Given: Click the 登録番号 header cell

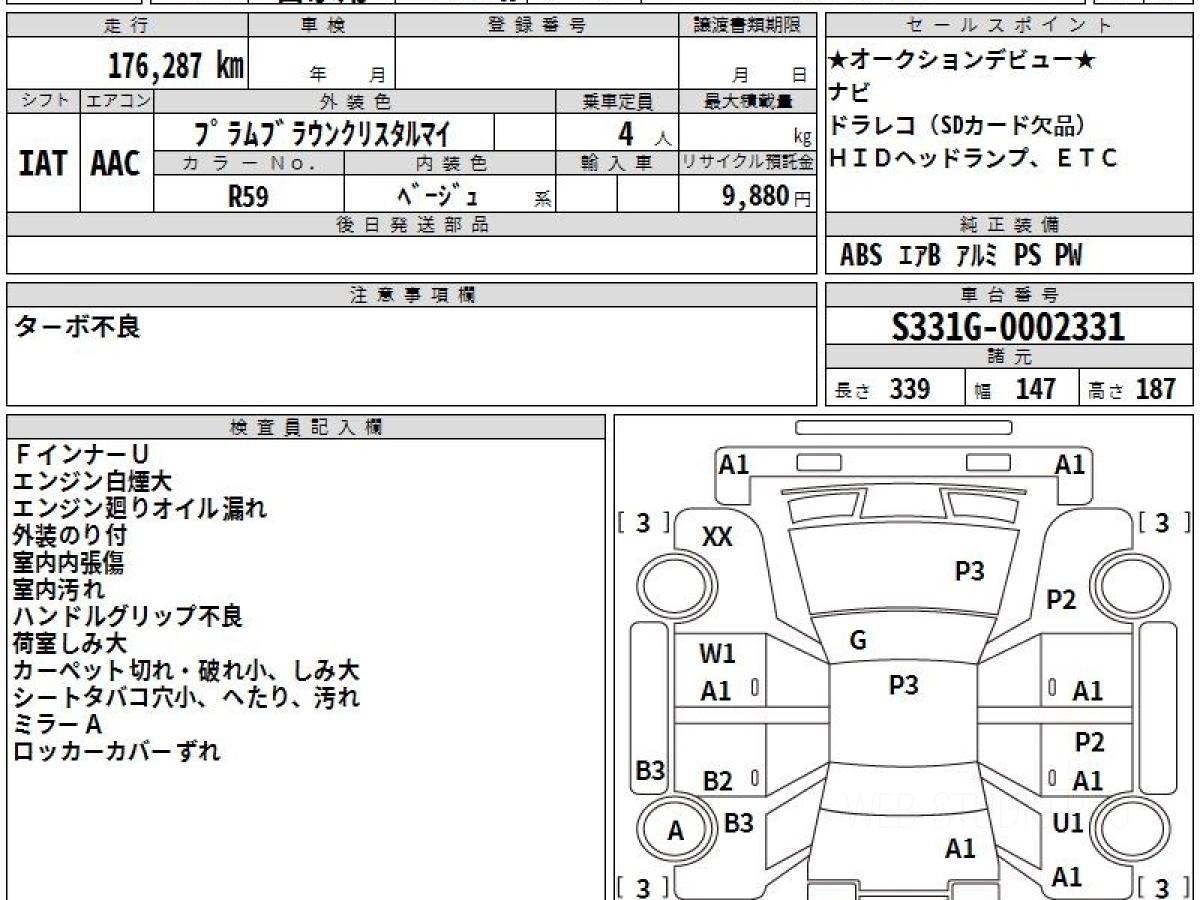Looking at the screenshot, I should click(536, 26).
